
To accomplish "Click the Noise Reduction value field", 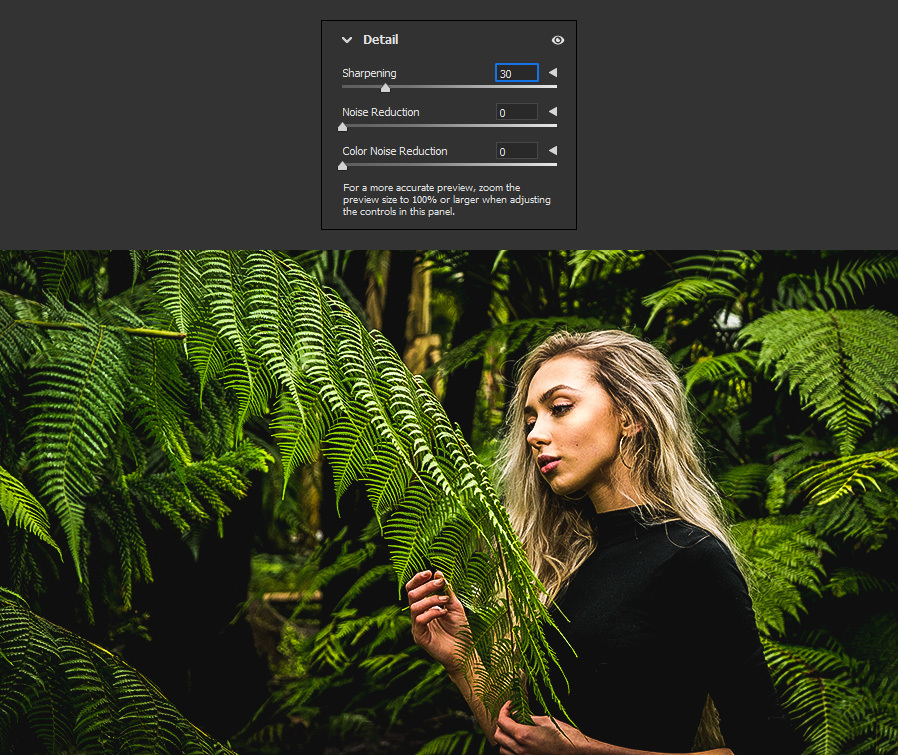I will pos(517,112).
